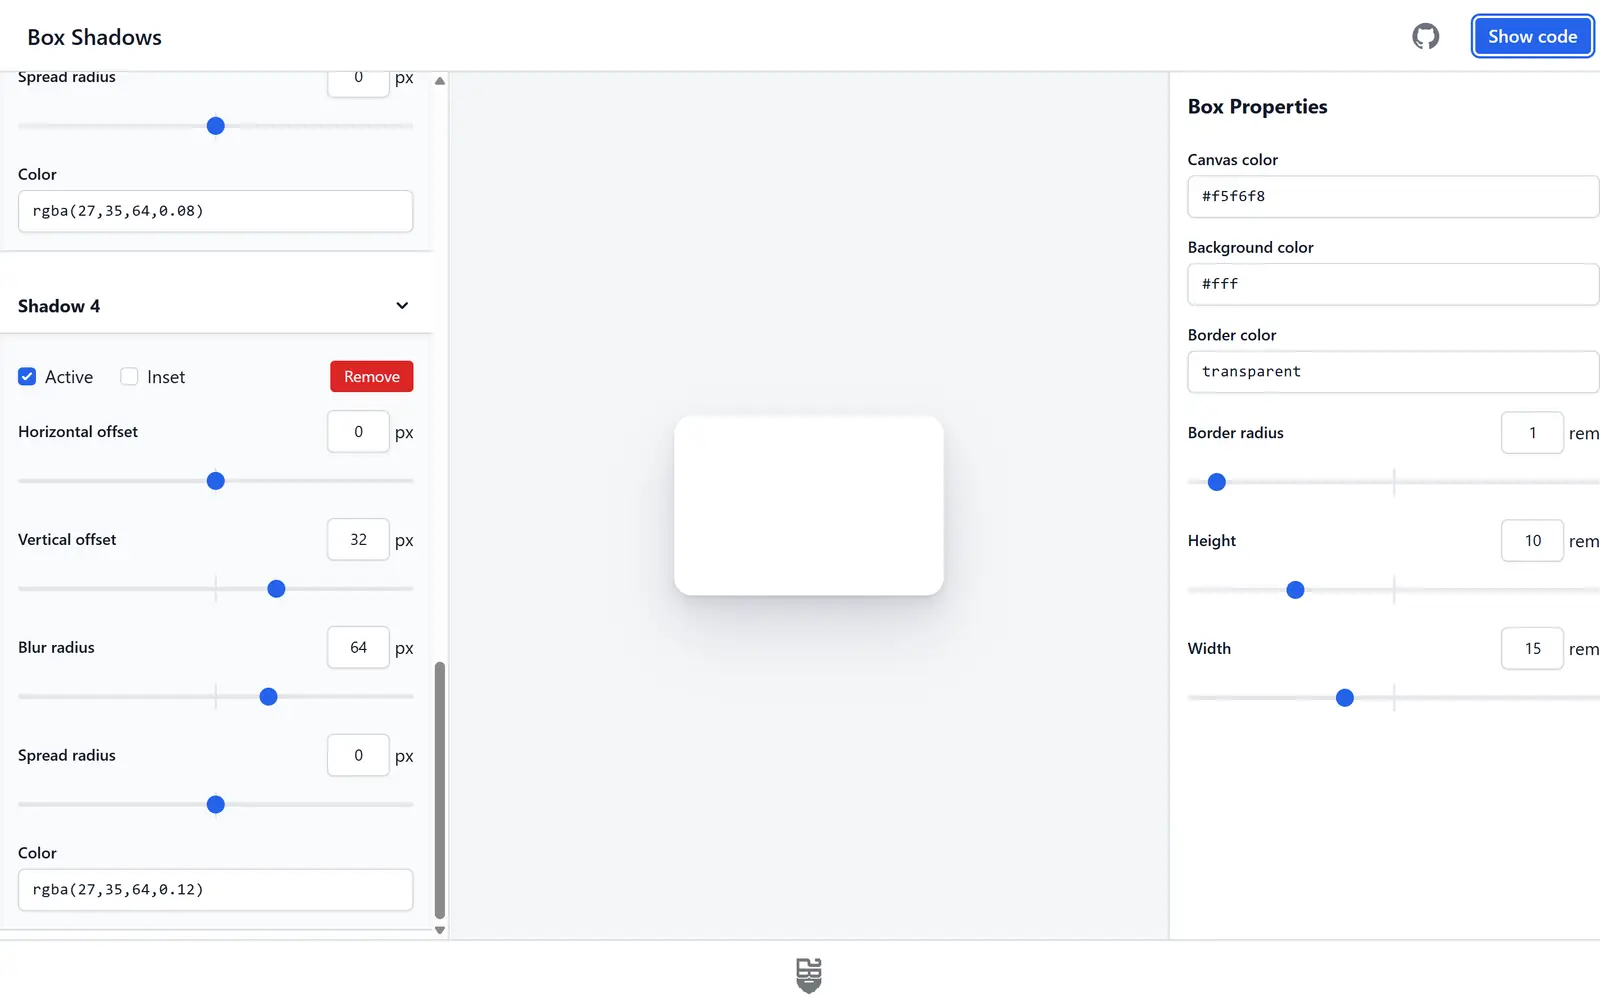The image size is (1600, 1000).
Task: Click the Box Properties heading
Action: point(1257,107)
